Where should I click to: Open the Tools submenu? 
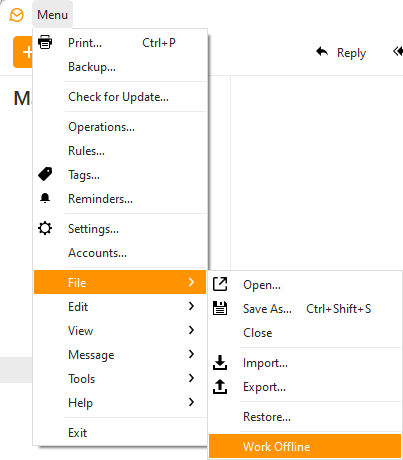[120, 378]
